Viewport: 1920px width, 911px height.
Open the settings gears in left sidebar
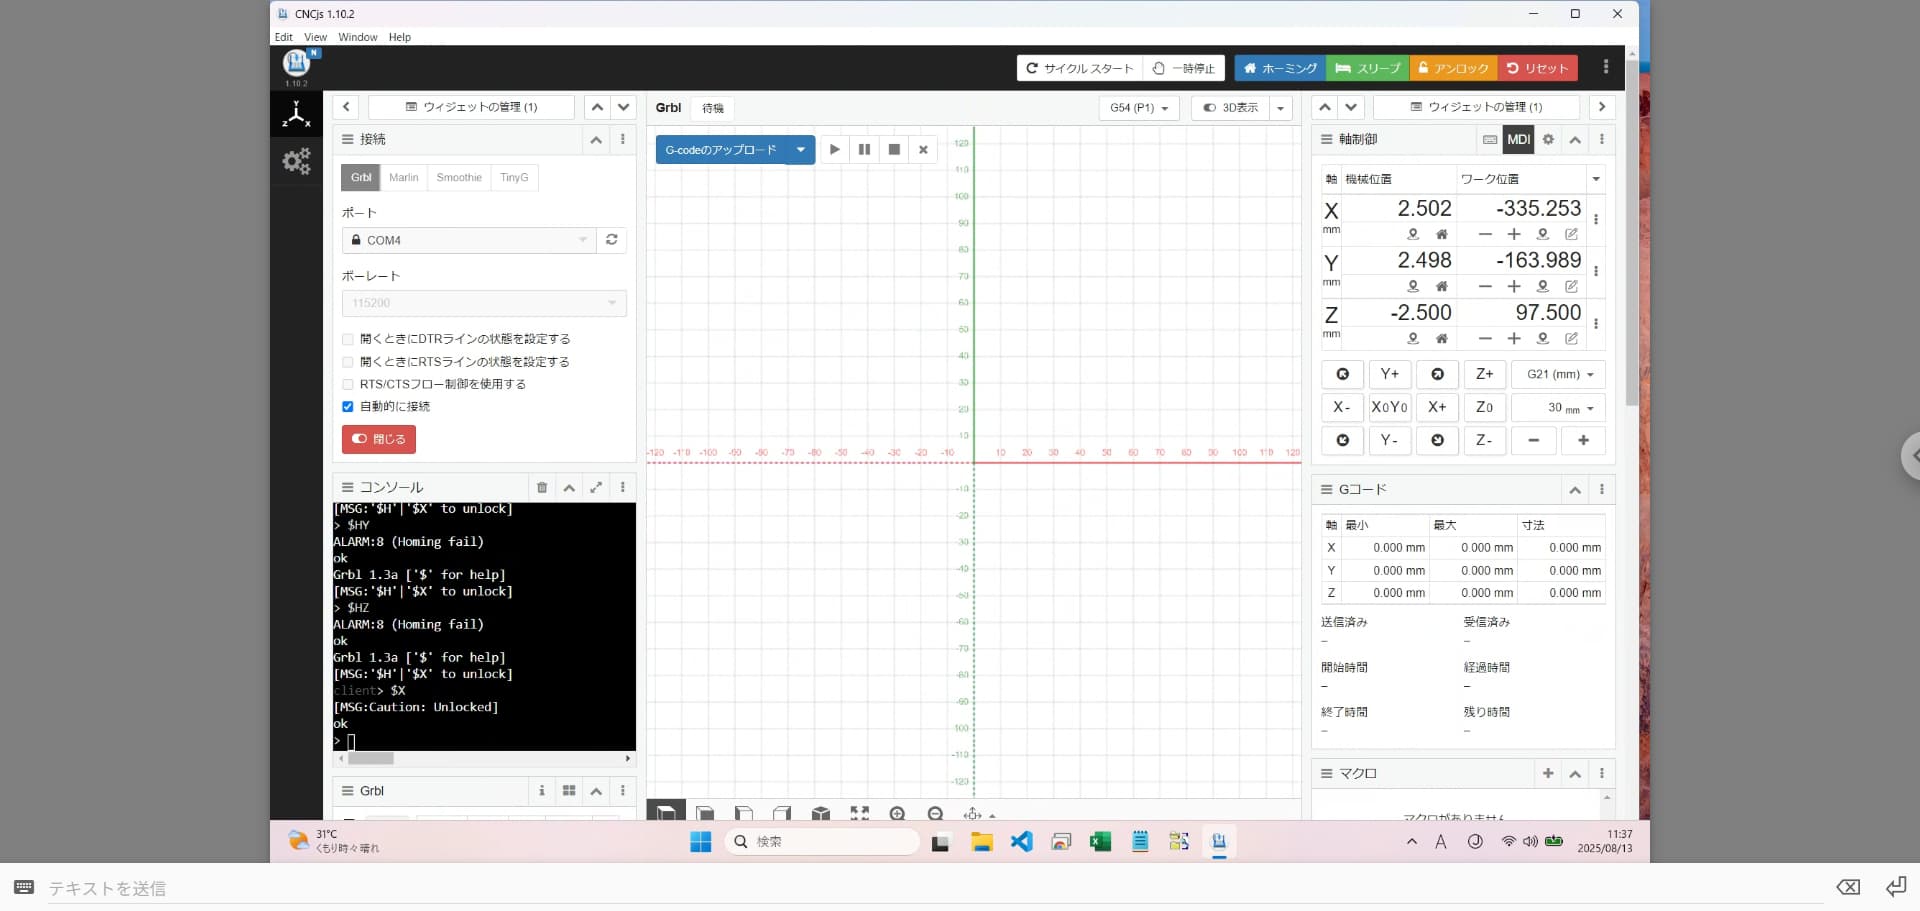[x=296, y=161]
